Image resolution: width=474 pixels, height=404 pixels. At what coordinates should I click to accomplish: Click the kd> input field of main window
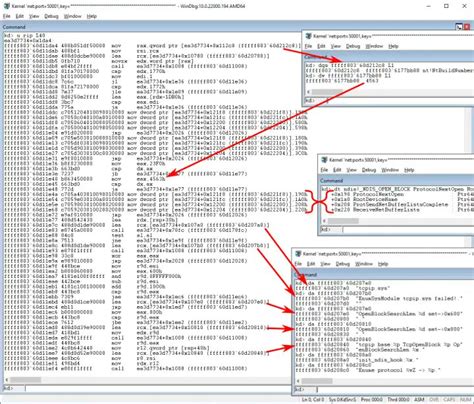pos(158,388)
